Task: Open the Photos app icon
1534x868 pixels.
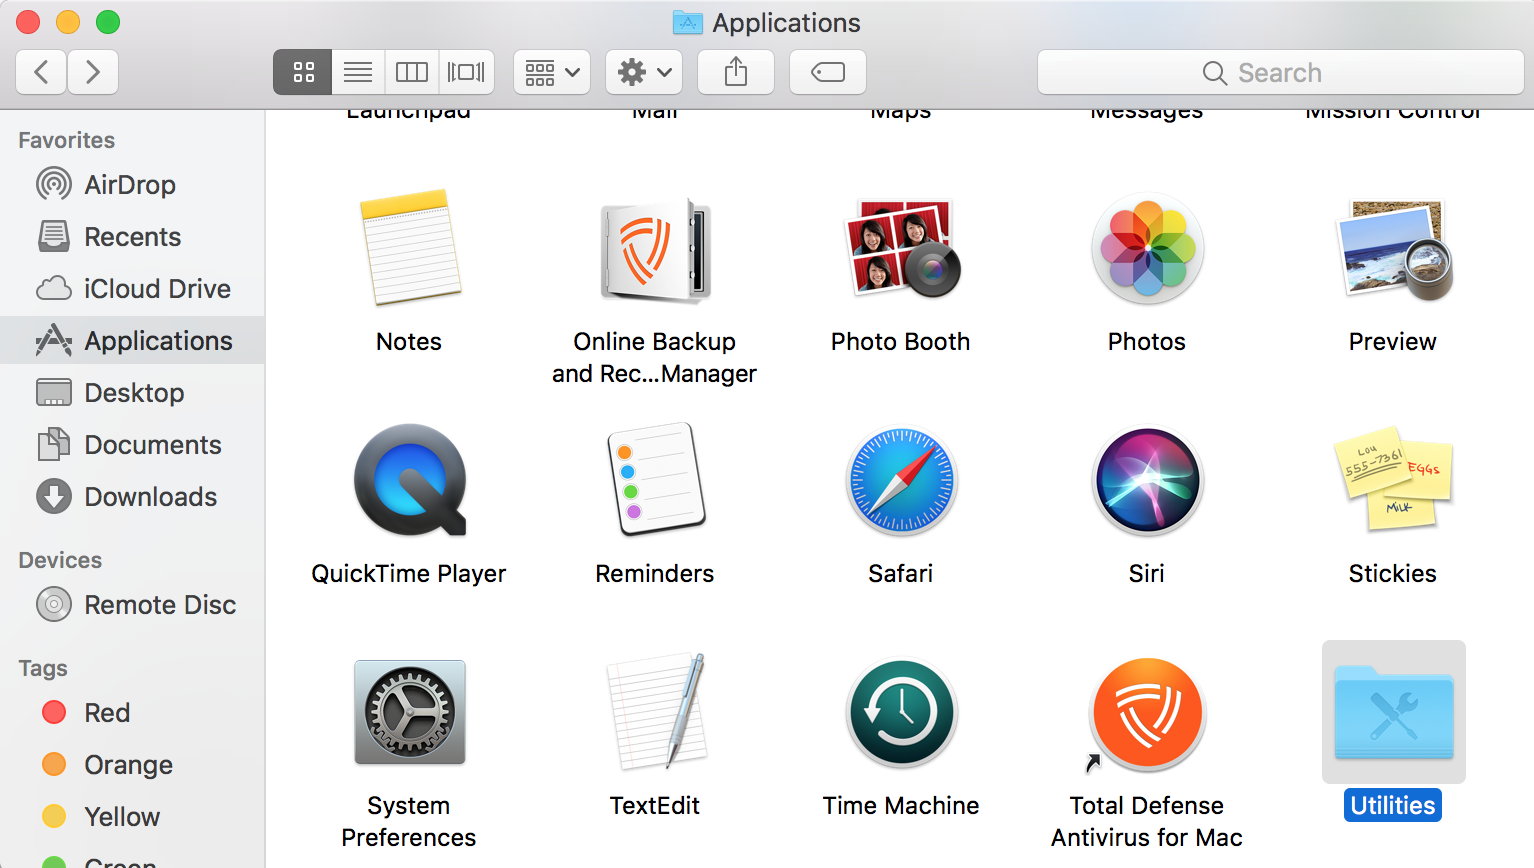Action: point(1147,248)
